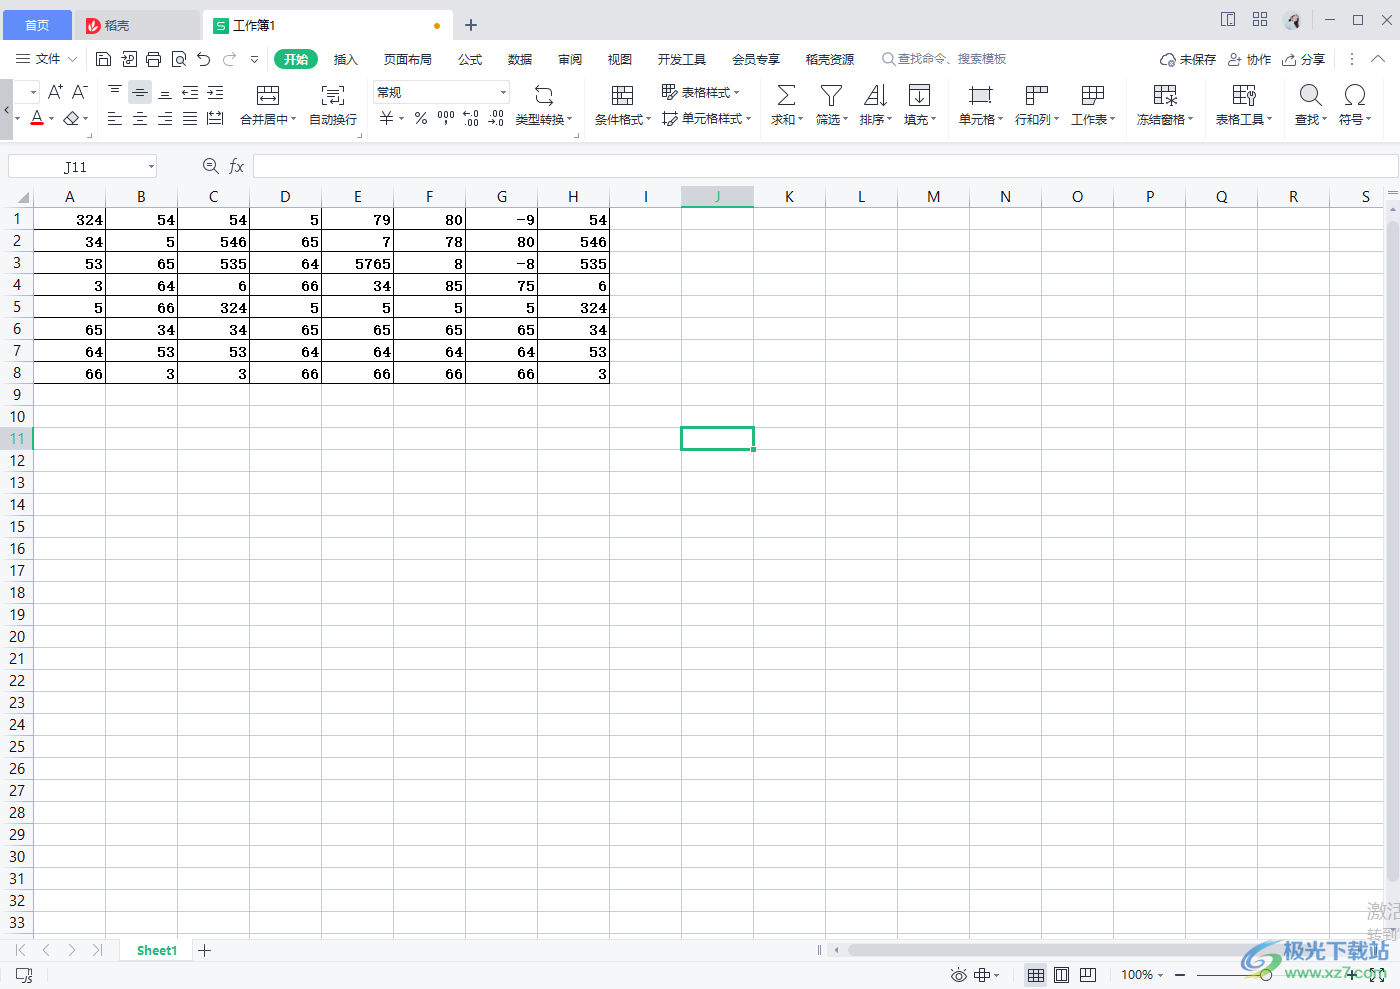Image resolution: width=1400 pixels, height=989 pixels.
Task: Switch to 公式 (Formulas) tab
Action: pyautogui.click(x=470, y=59)
